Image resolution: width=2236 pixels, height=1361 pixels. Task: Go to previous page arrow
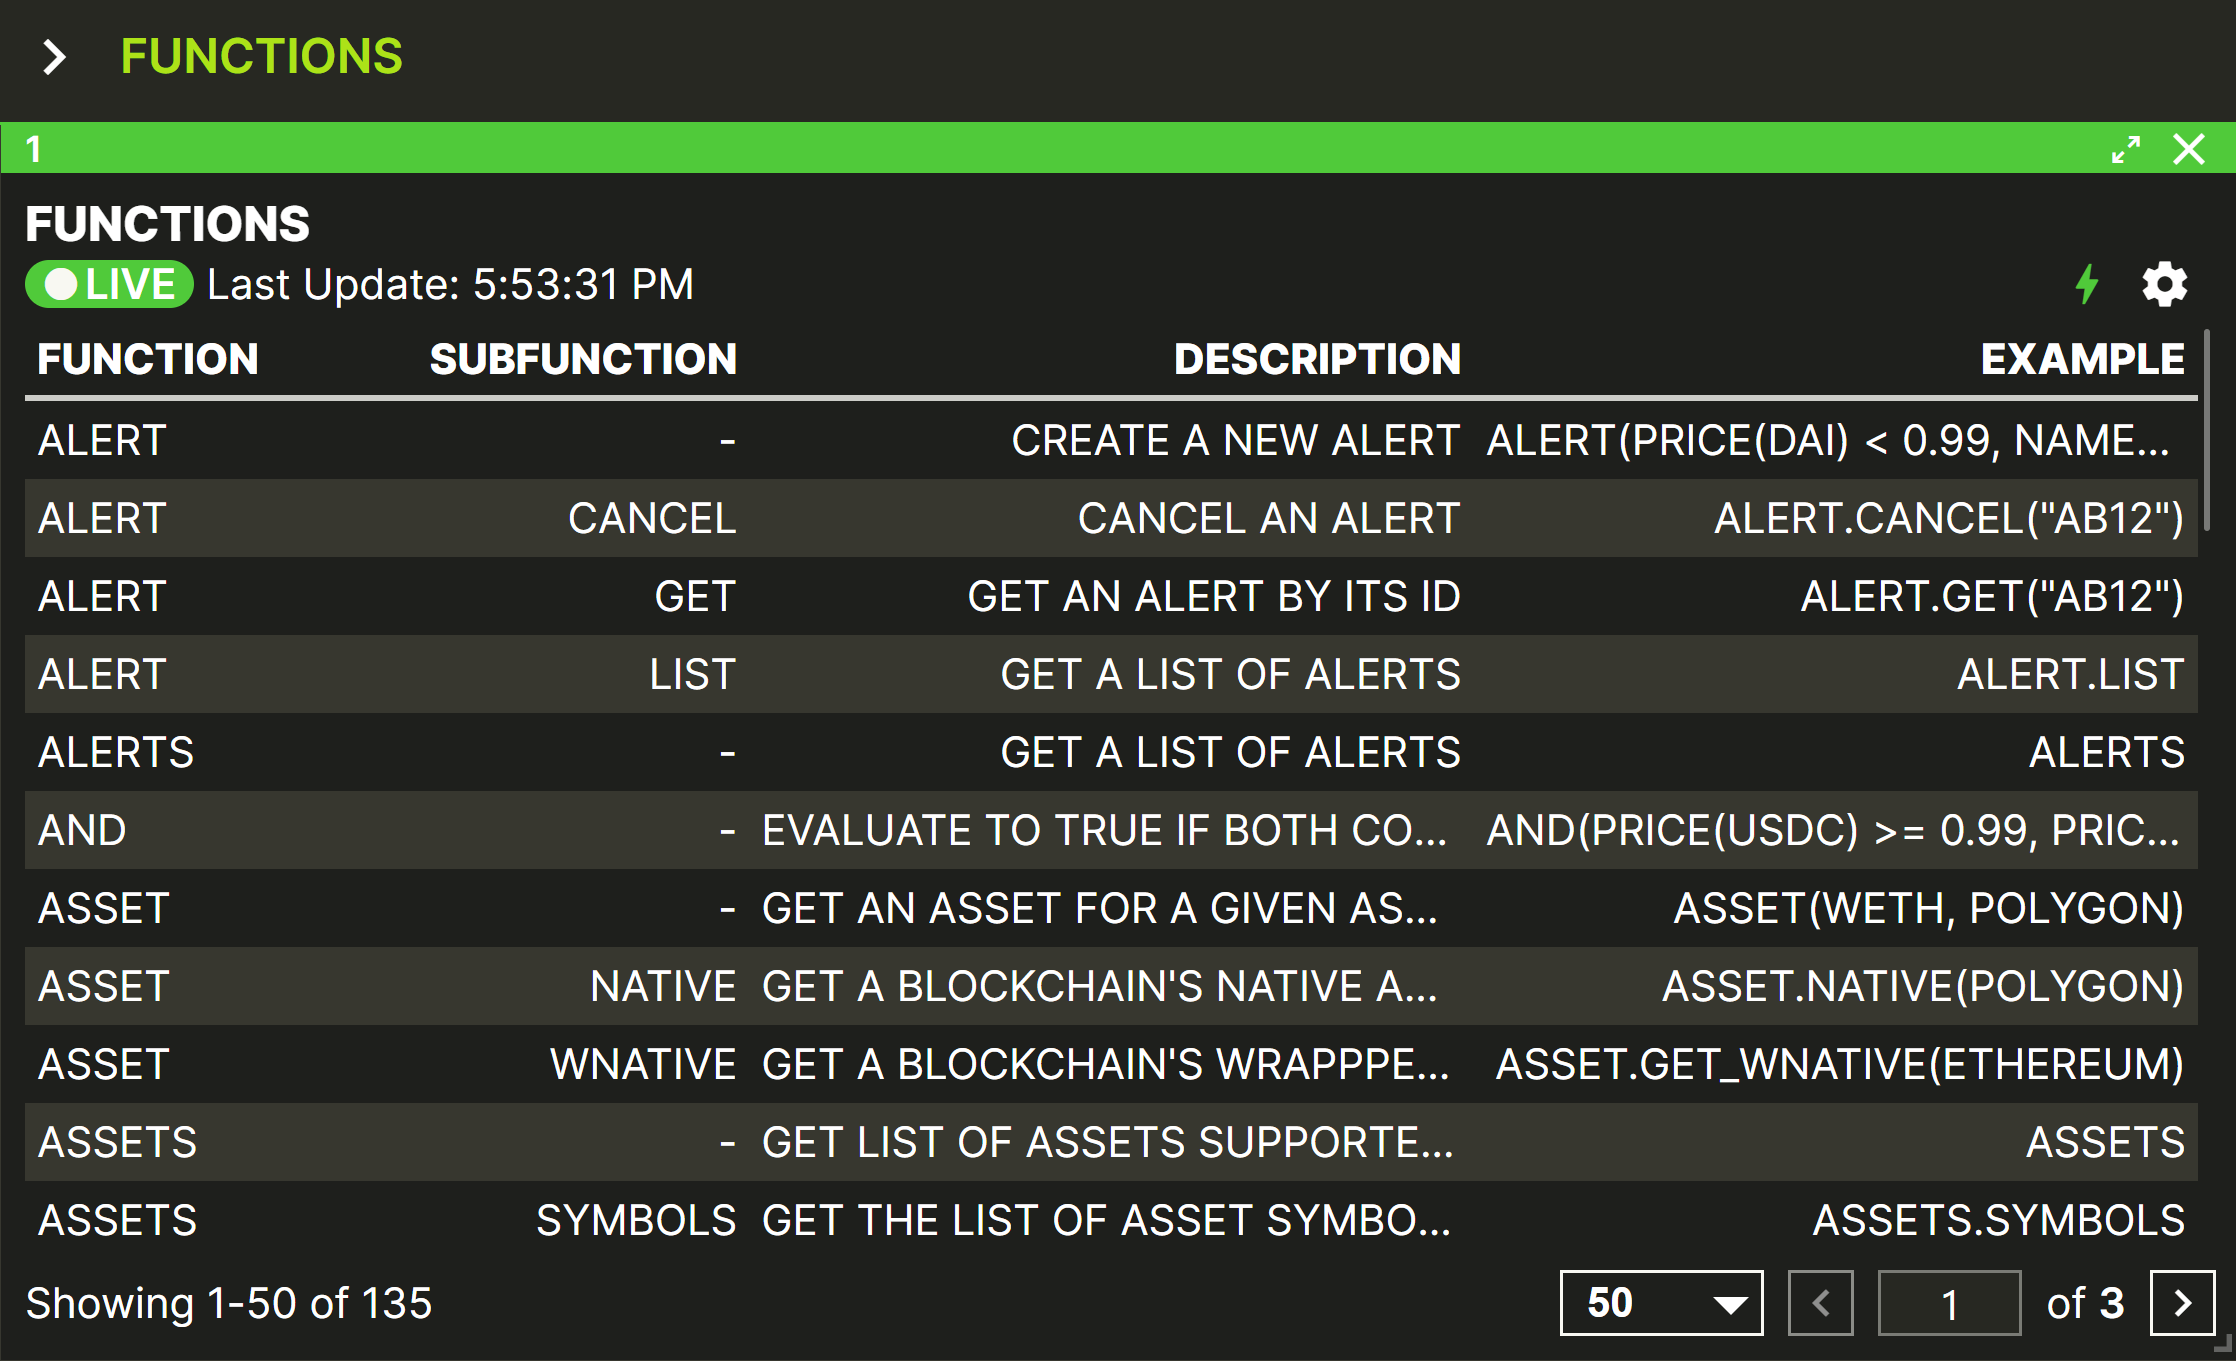(1820, 1303)
